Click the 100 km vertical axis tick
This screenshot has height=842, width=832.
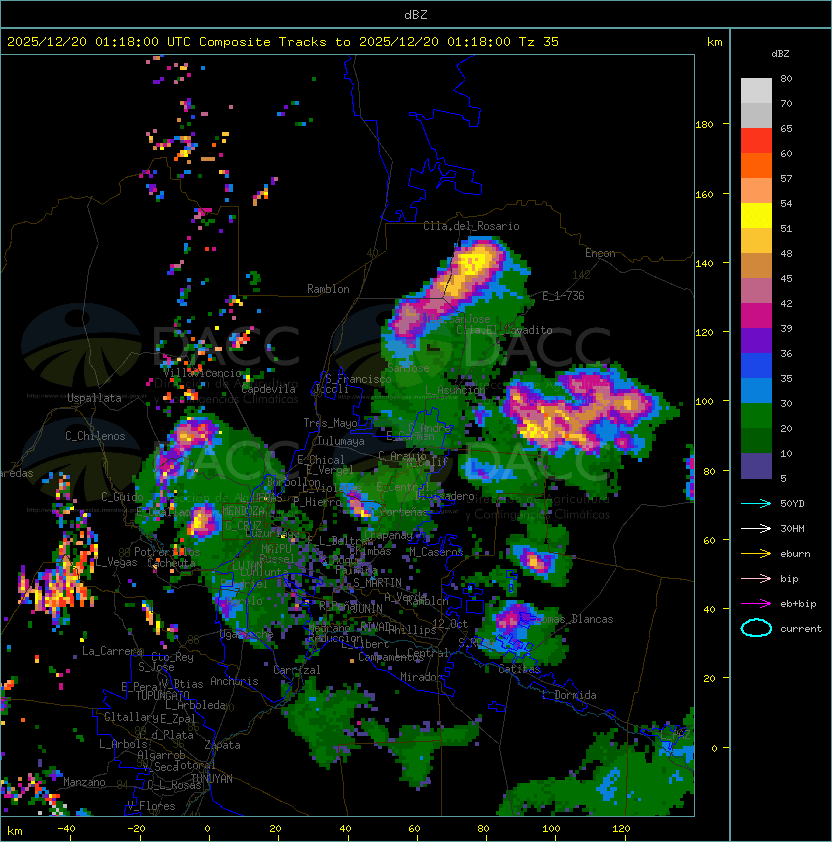[704, 402]
